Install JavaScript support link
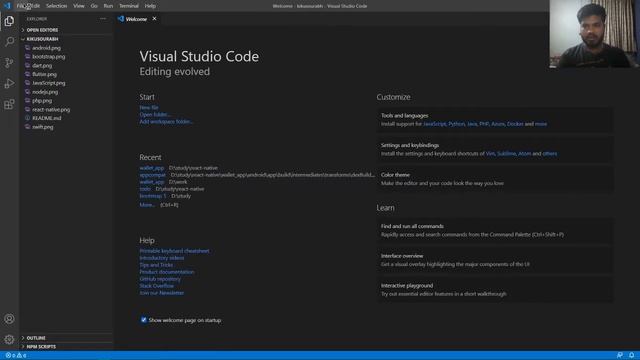640x360 pixels. coord(434,124)
